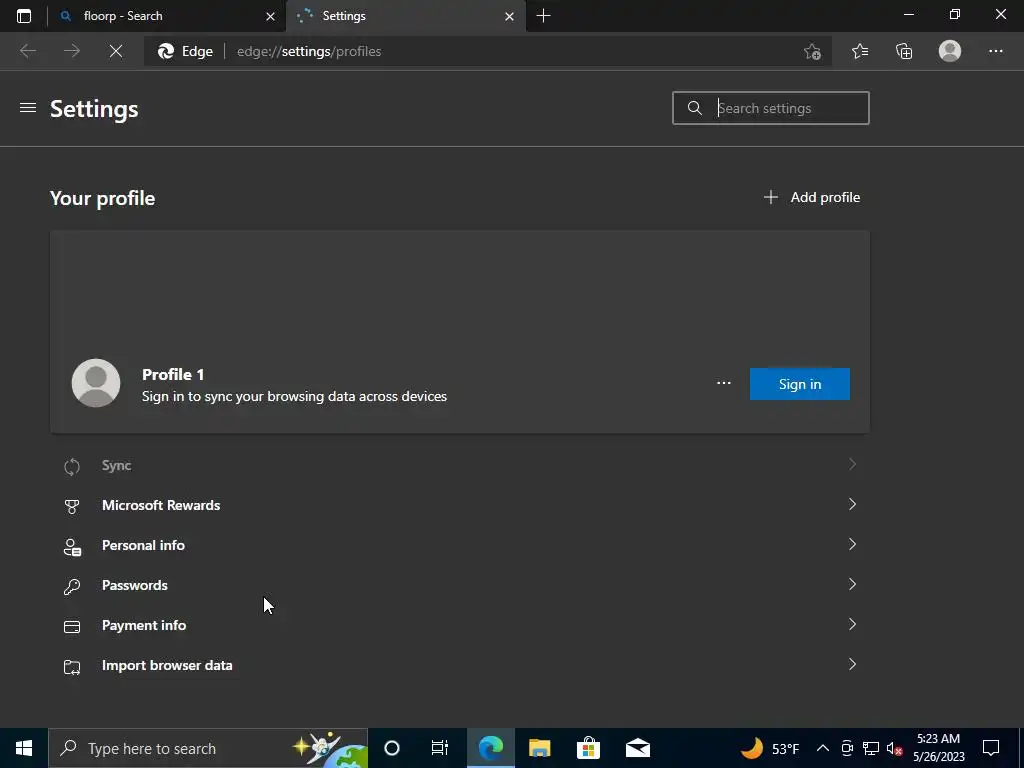Screen dimensions: 1024x768
Task: Switch to the Settings tab
Action: coord(405,16)
